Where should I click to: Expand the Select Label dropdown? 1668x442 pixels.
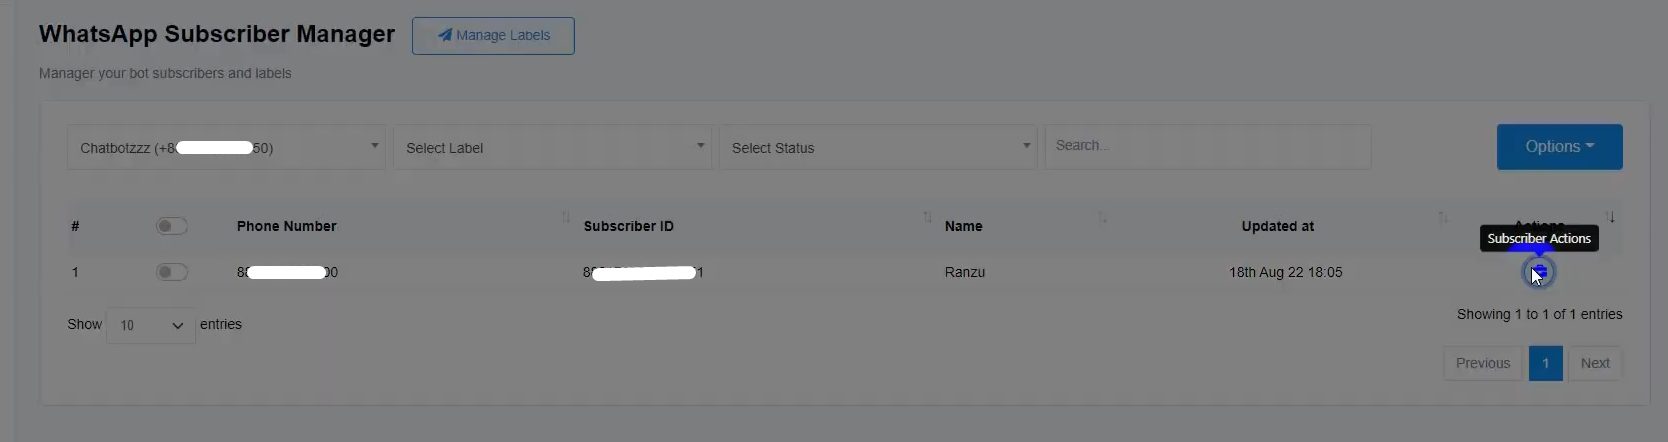coord(552,147)
